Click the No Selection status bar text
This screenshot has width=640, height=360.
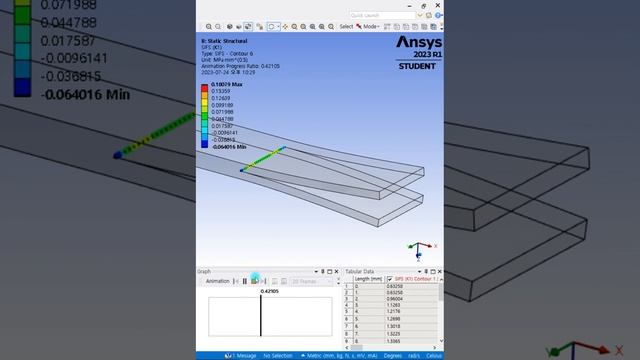(278, 356)
